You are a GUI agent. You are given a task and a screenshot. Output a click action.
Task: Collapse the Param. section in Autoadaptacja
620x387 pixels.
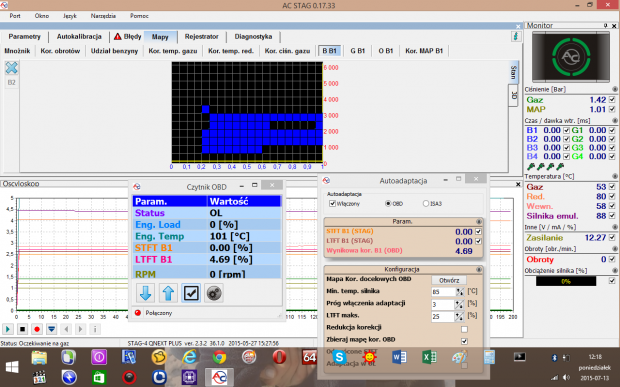tap(479, 222)
